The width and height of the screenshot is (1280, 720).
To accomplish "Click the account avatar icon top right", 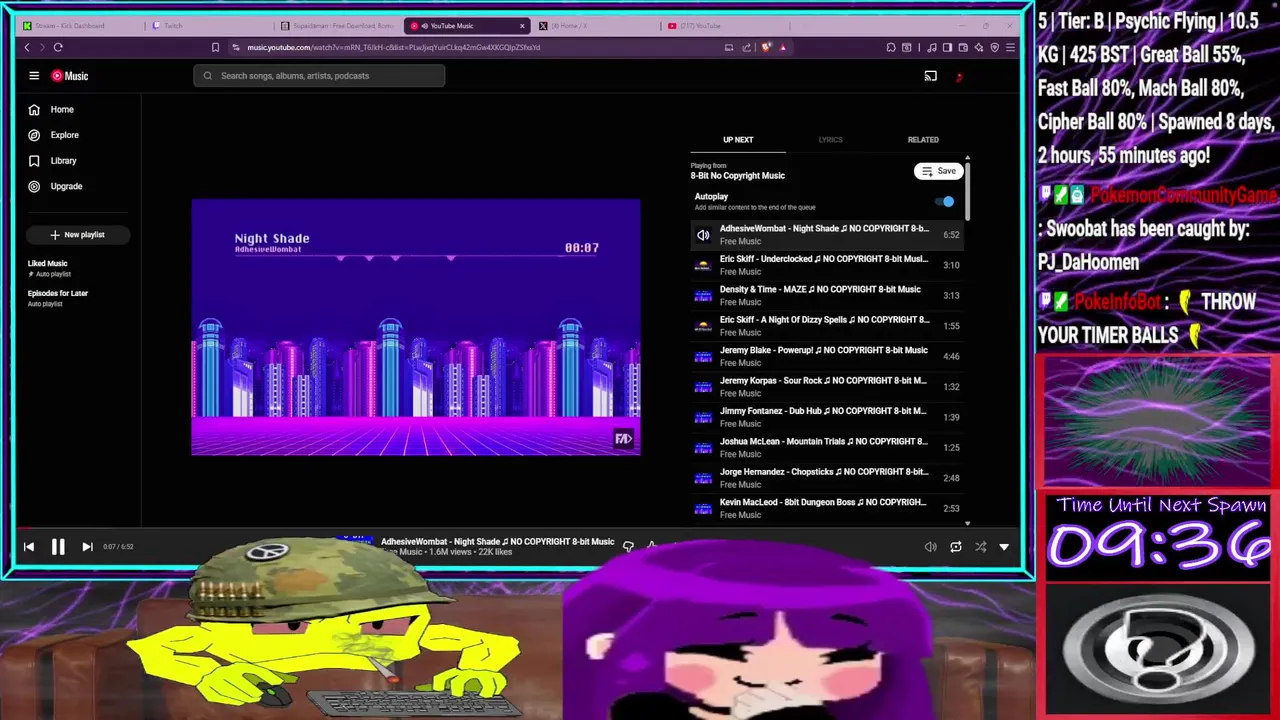I will [x=960, y=76].
